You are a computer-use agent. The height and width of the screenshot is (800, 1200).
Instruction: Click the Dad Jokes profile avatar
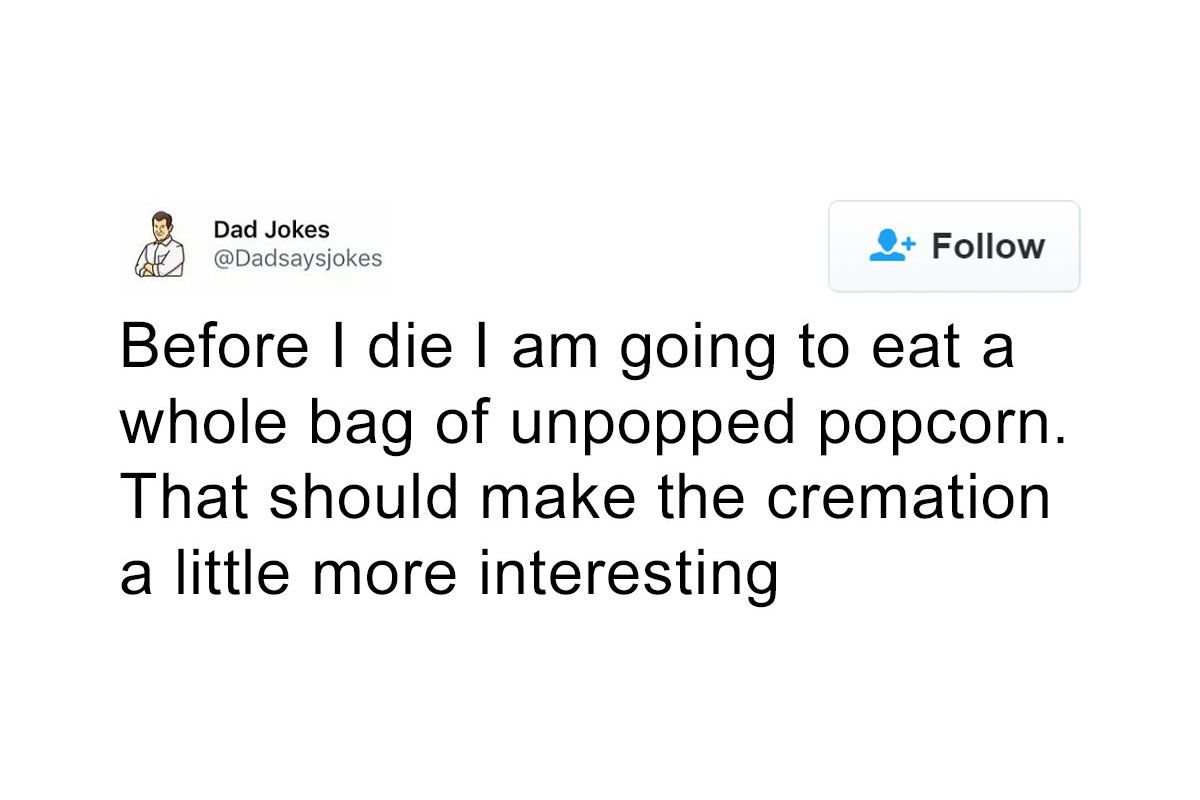161,244
